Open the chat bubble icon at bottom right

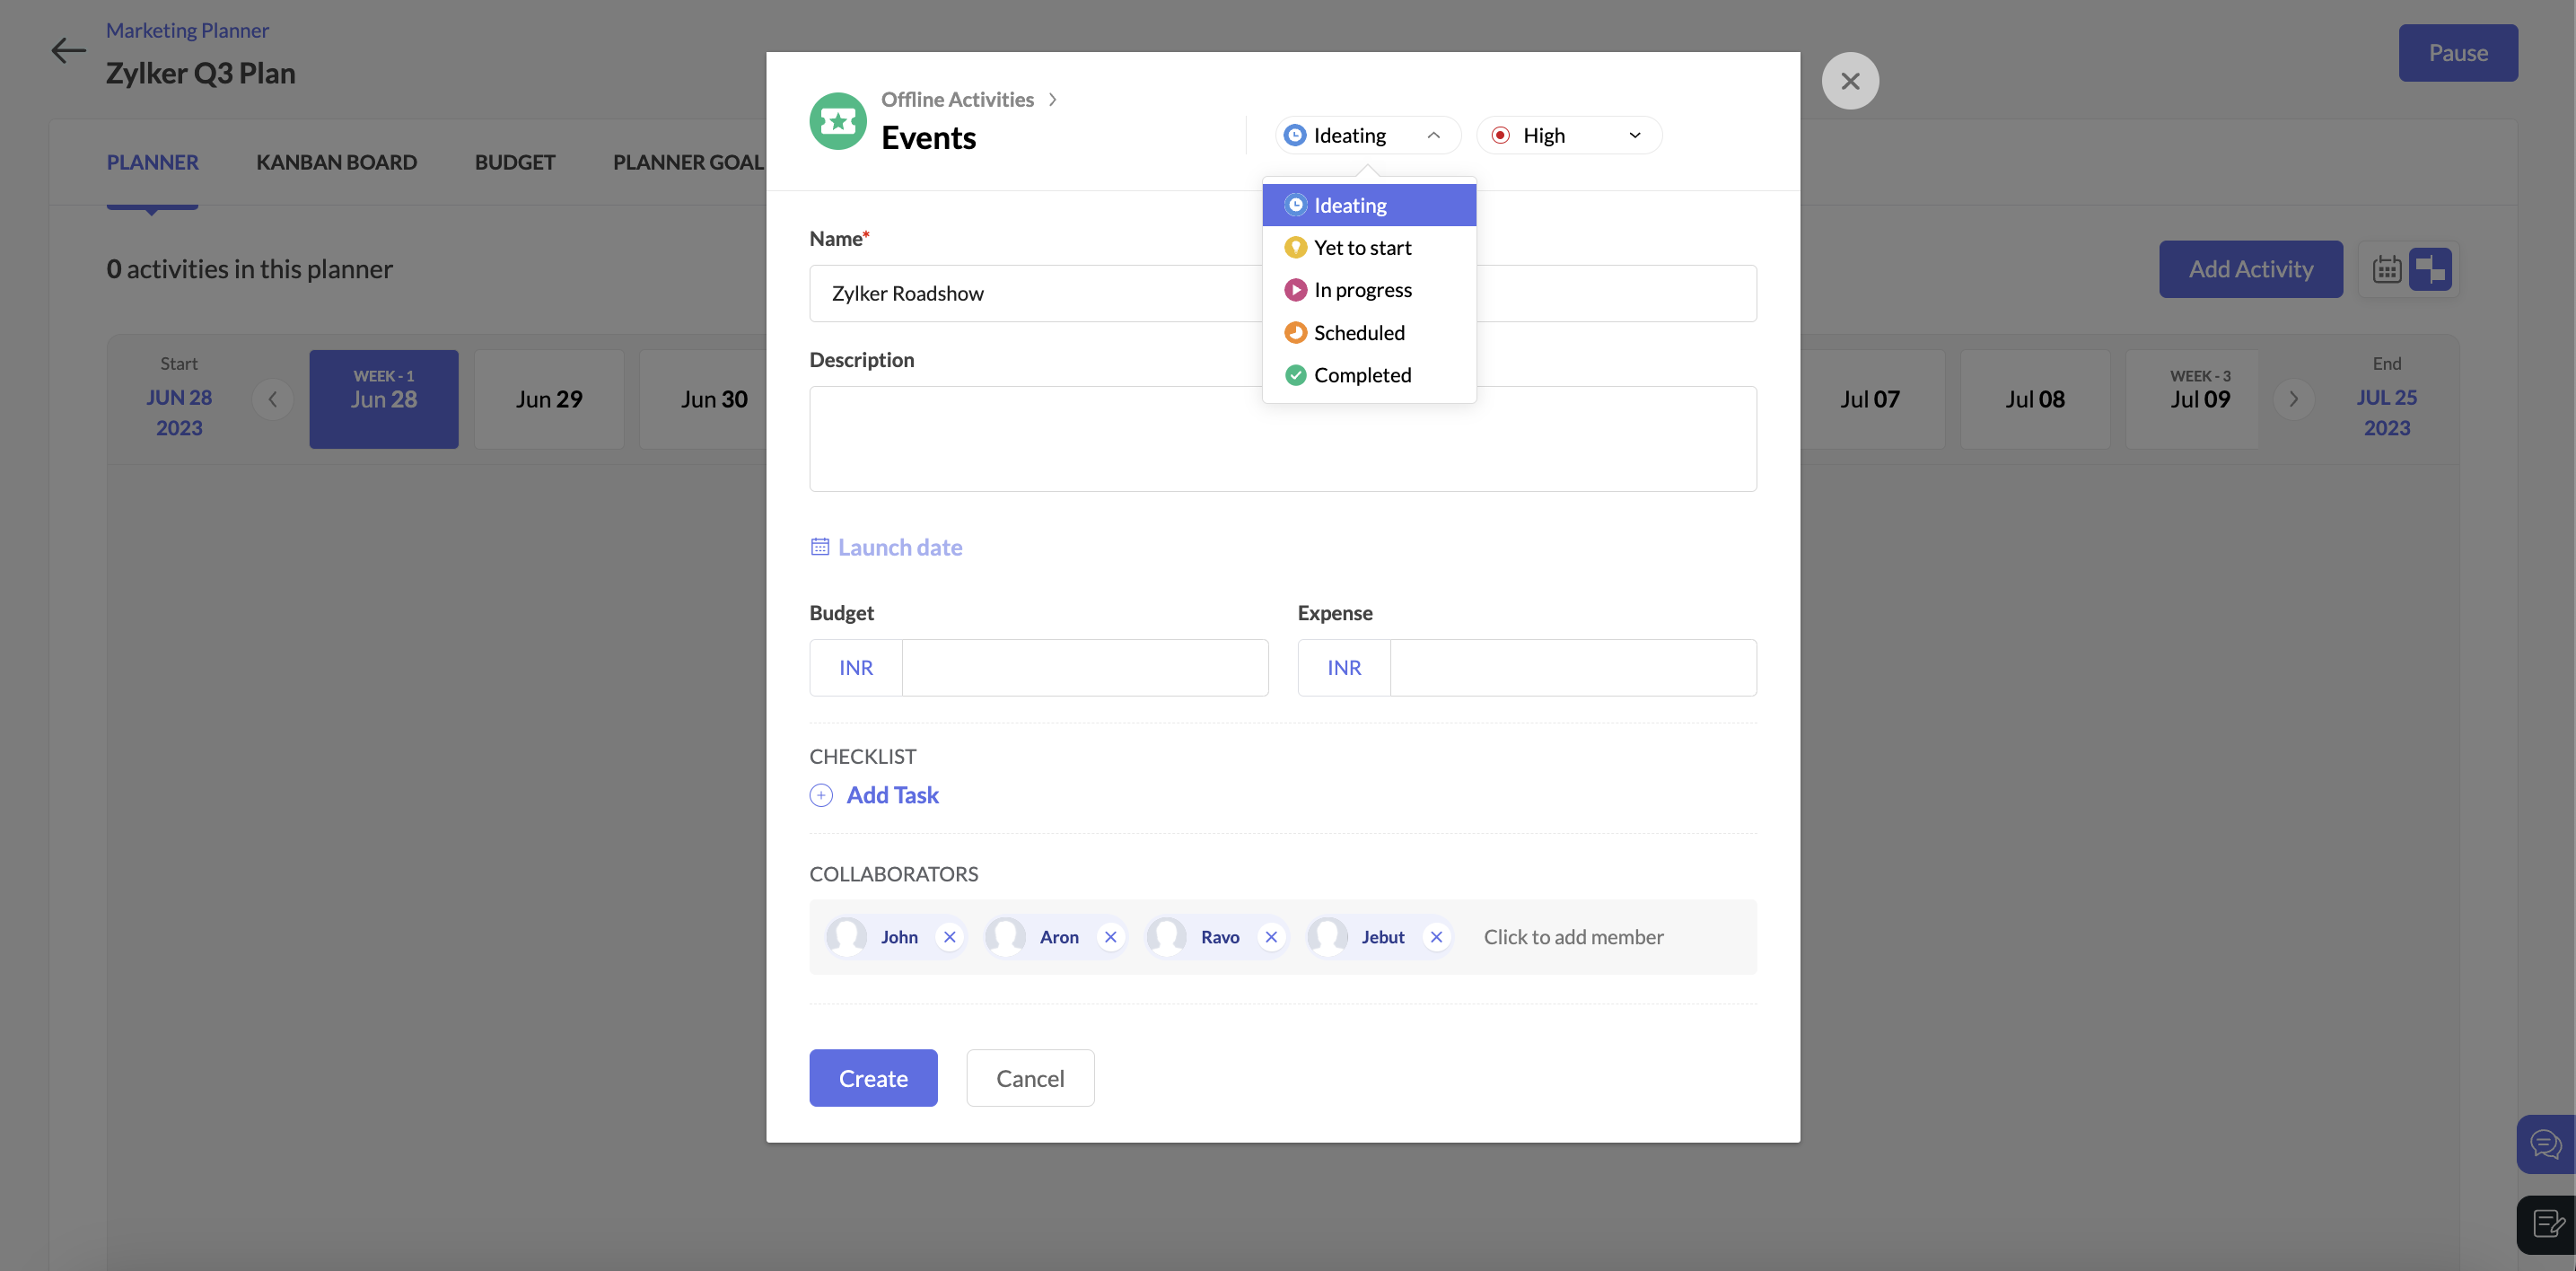(2546, 1143)
